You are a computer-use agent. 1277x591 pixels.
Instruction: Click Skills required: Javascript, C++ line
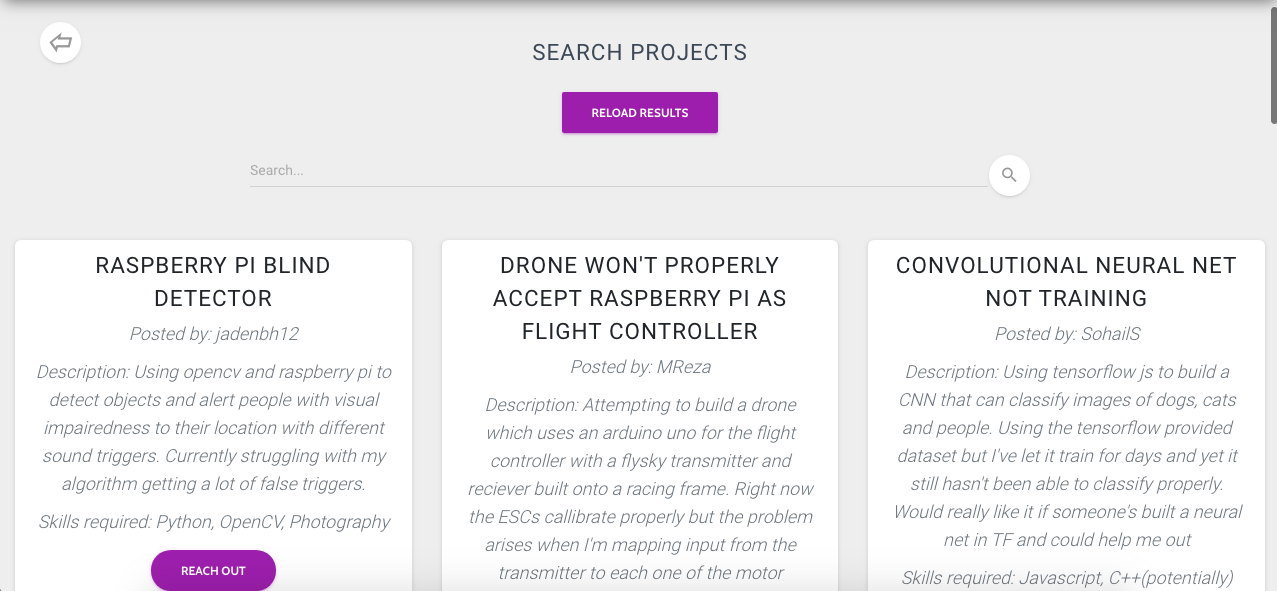pyautogui.click(x=1067, y=578)
